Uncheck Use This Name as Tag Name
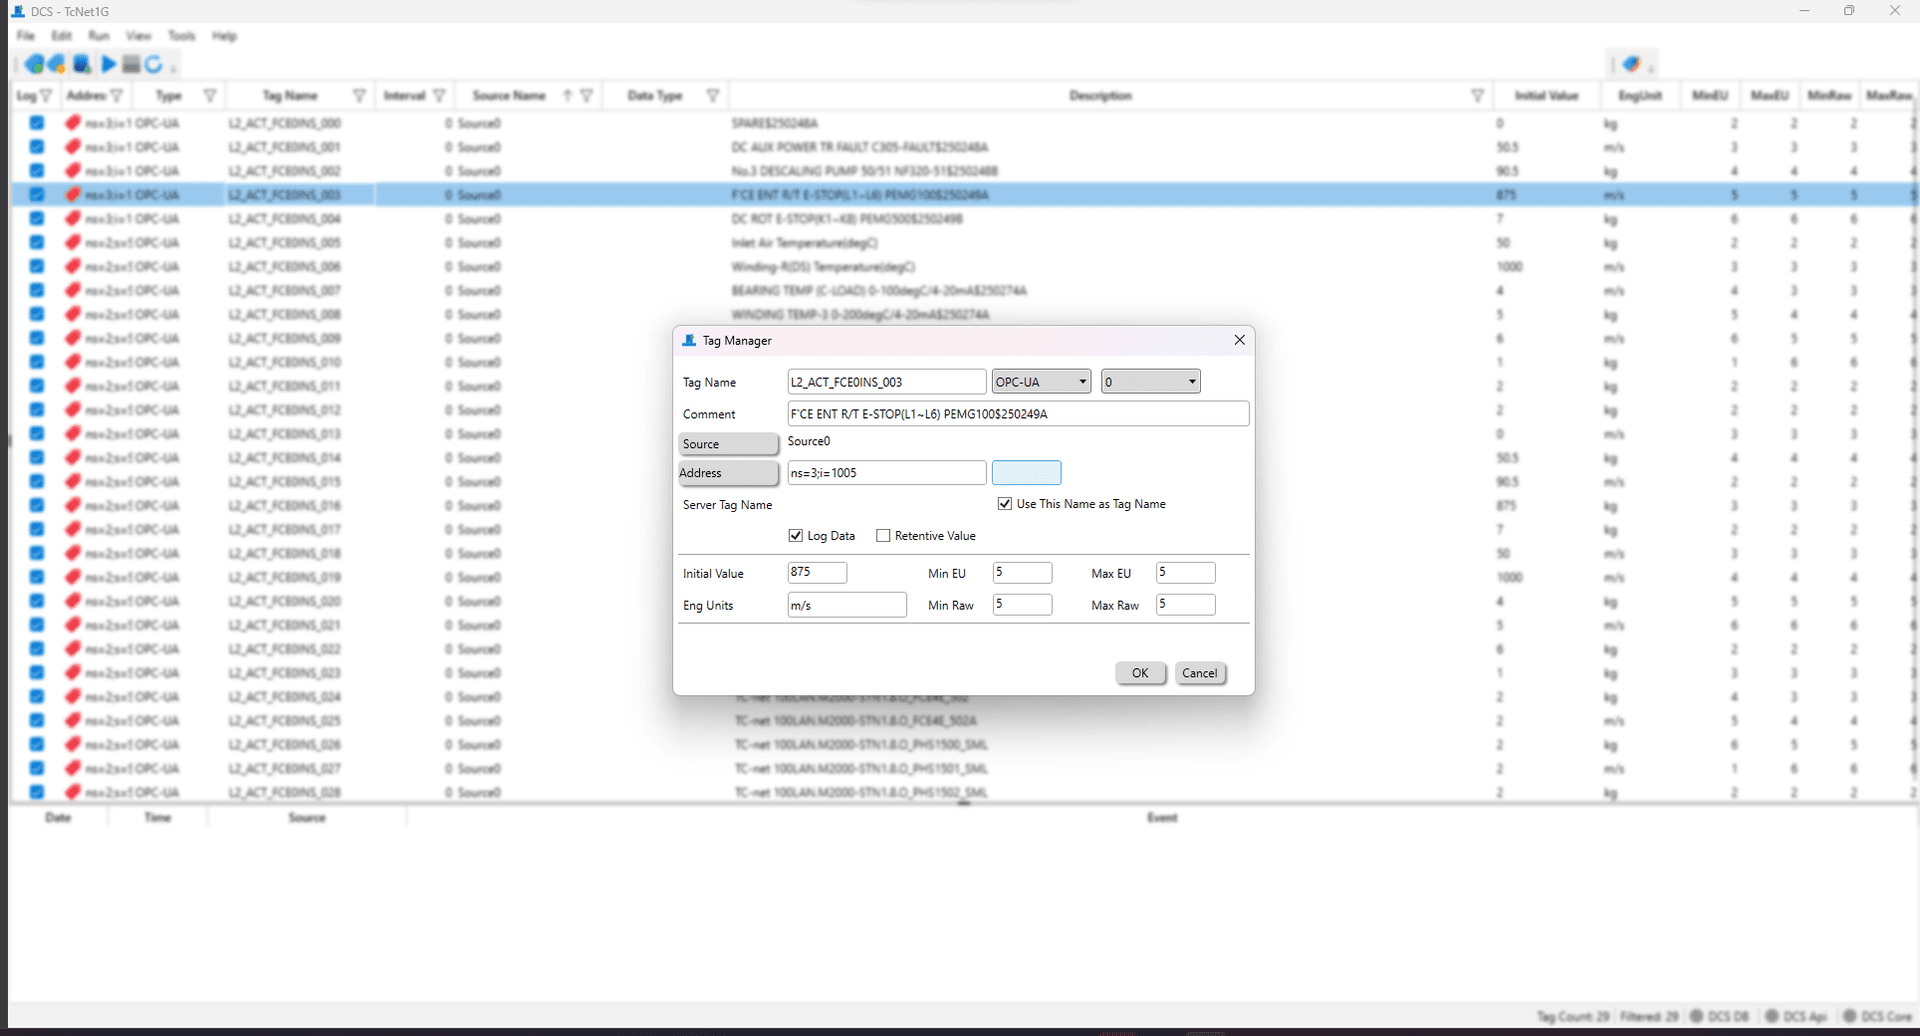Image resolution: width=1920 pixels, height=1036 pixels. click(1005, 504)
